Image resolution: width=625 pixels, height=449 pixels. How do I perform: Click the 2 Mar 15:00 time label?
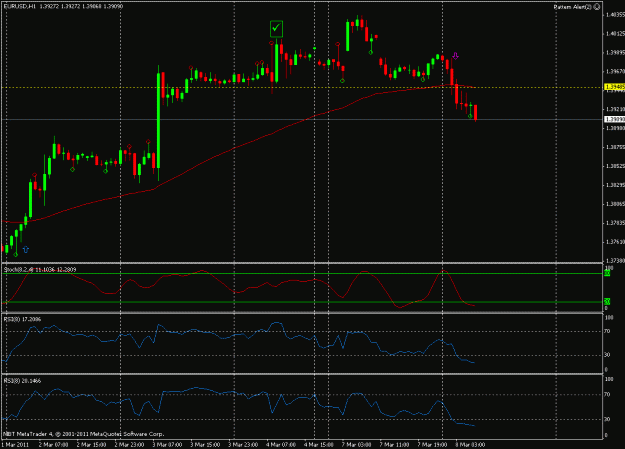91,445
